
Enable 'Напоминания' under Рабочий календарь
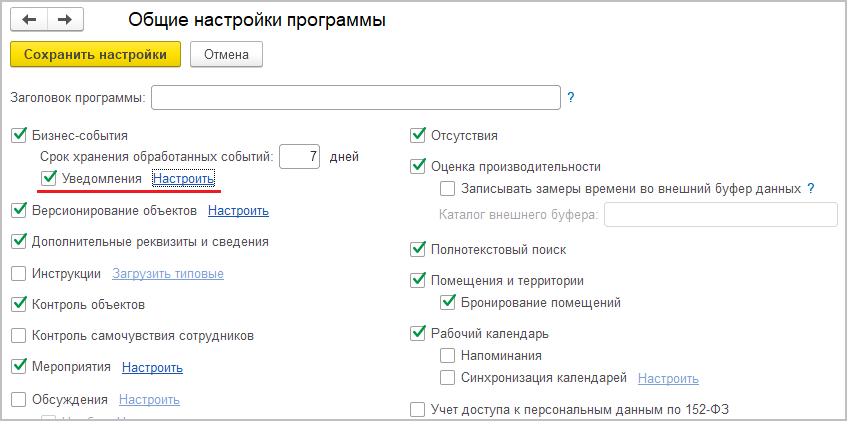click(448, 355)
